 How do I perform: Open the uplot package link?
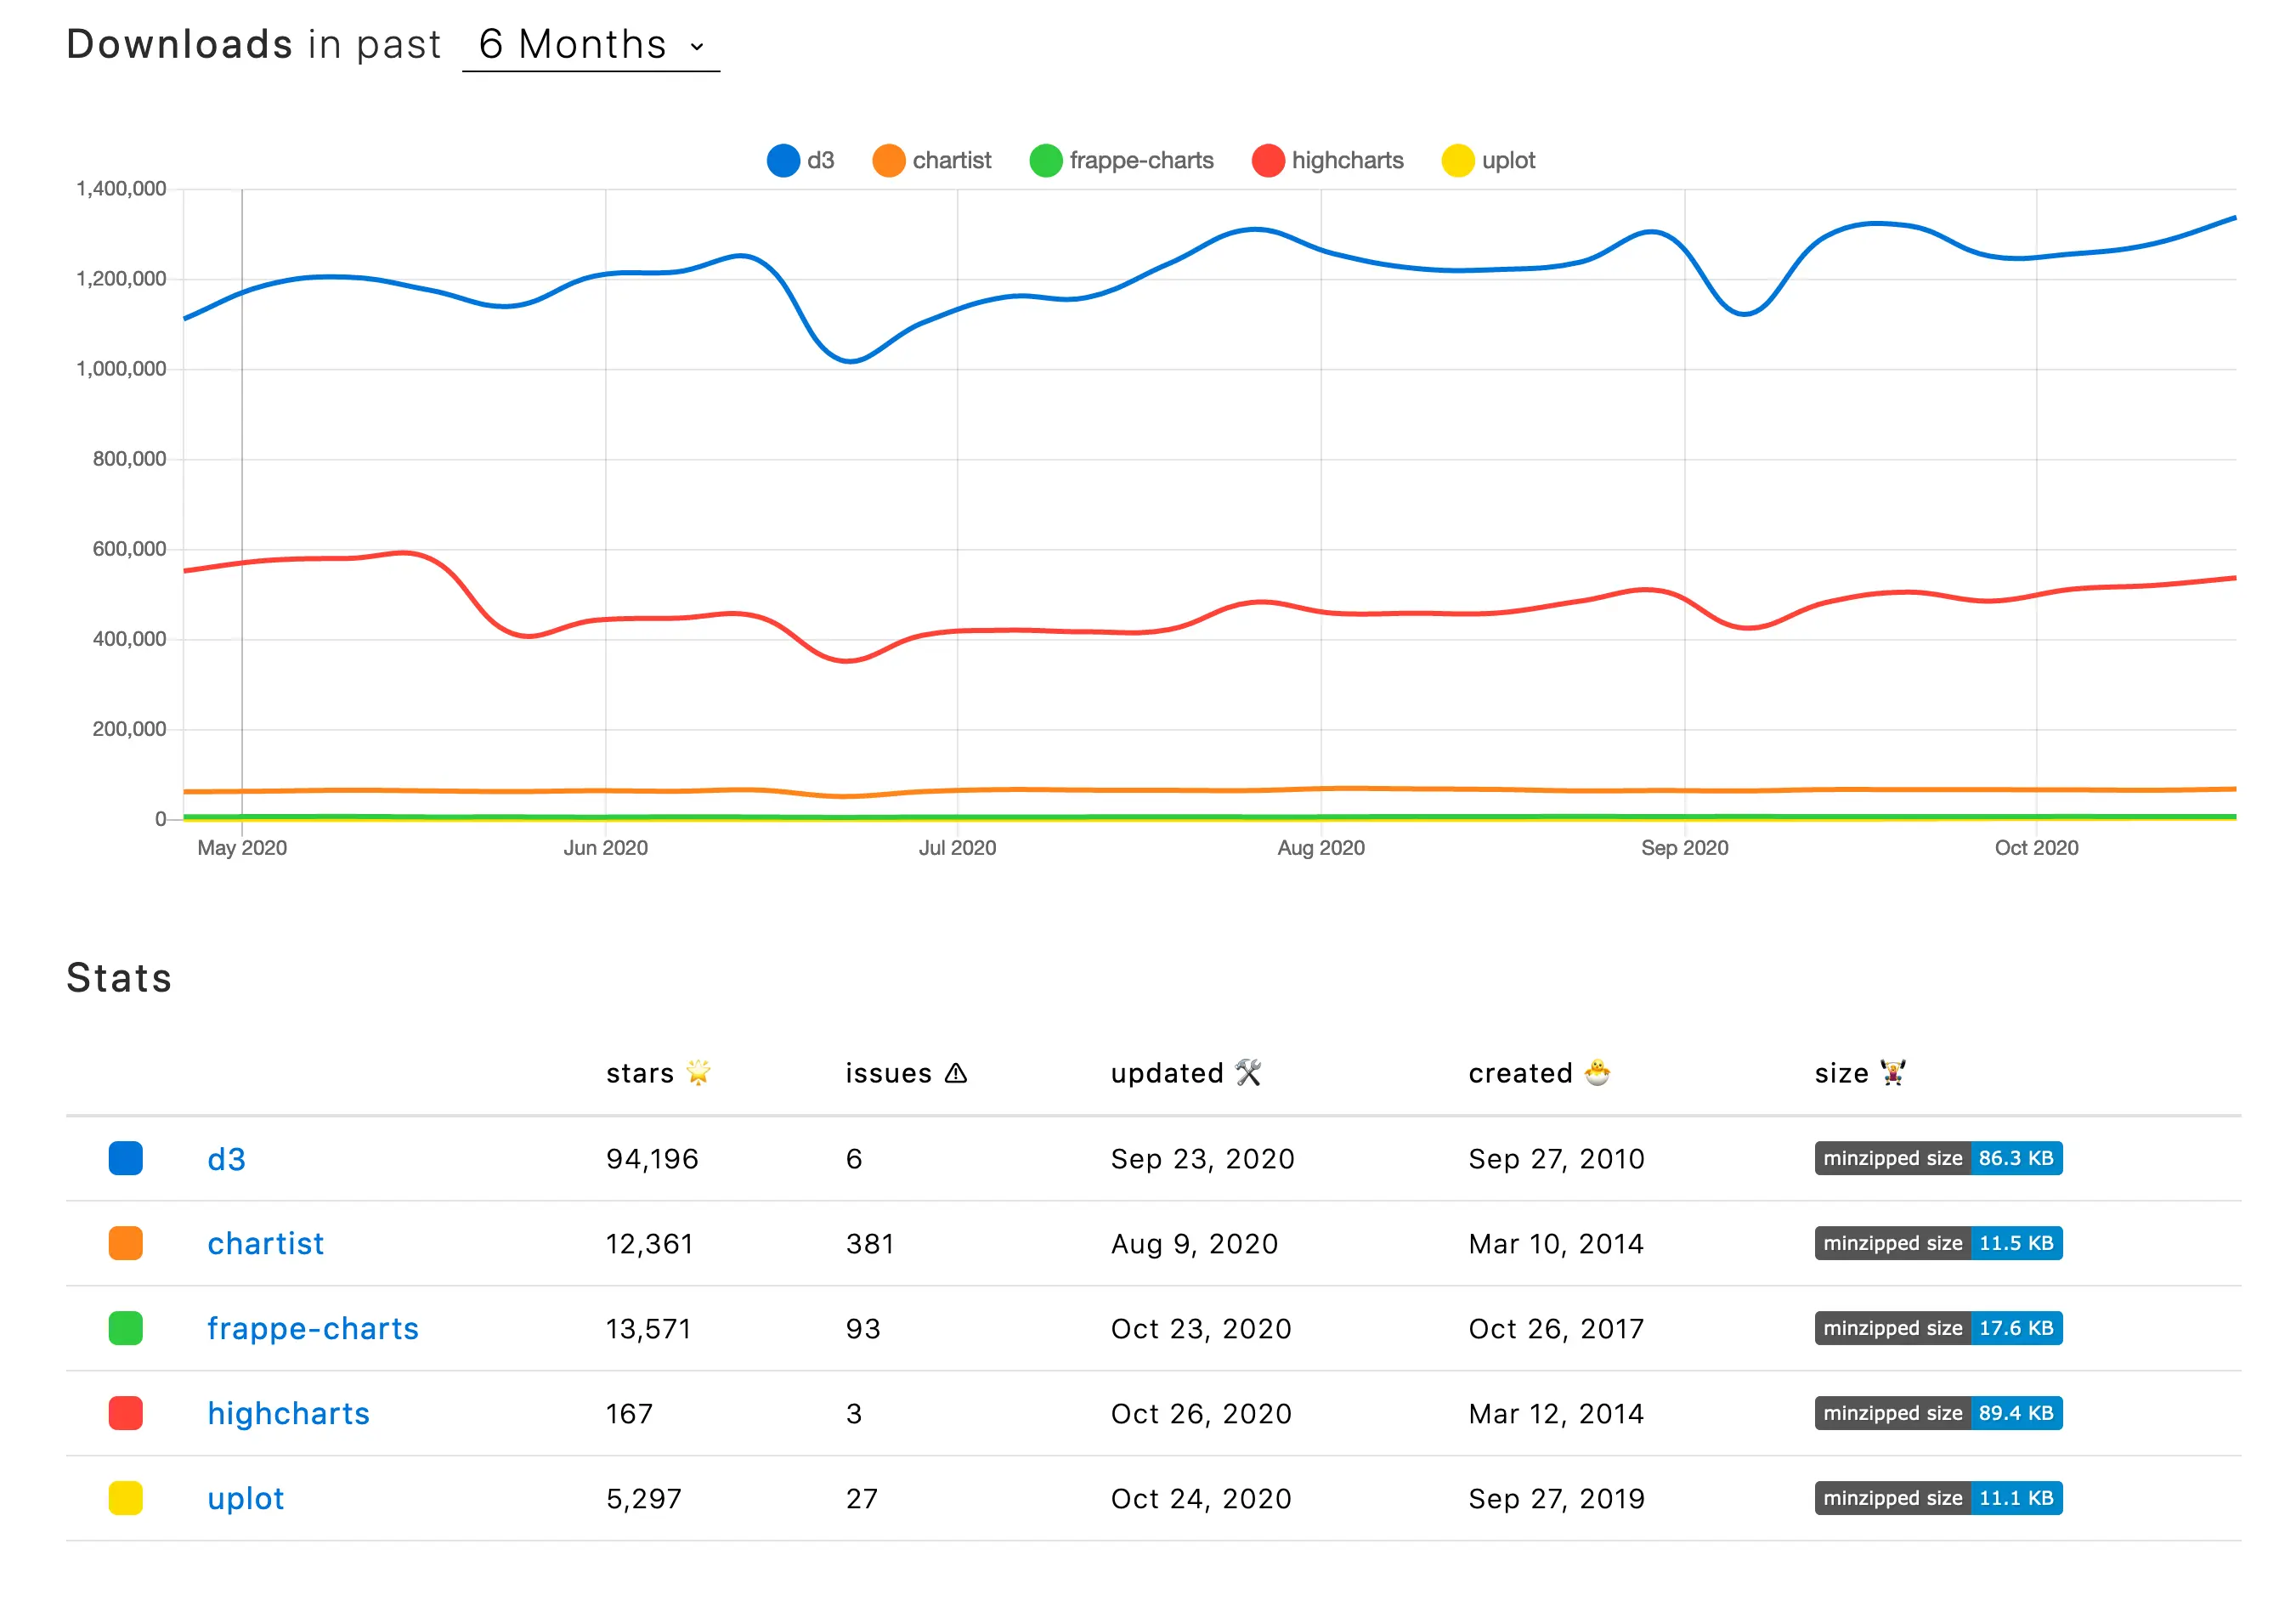pyautogui.click(x=246, y=1499)
